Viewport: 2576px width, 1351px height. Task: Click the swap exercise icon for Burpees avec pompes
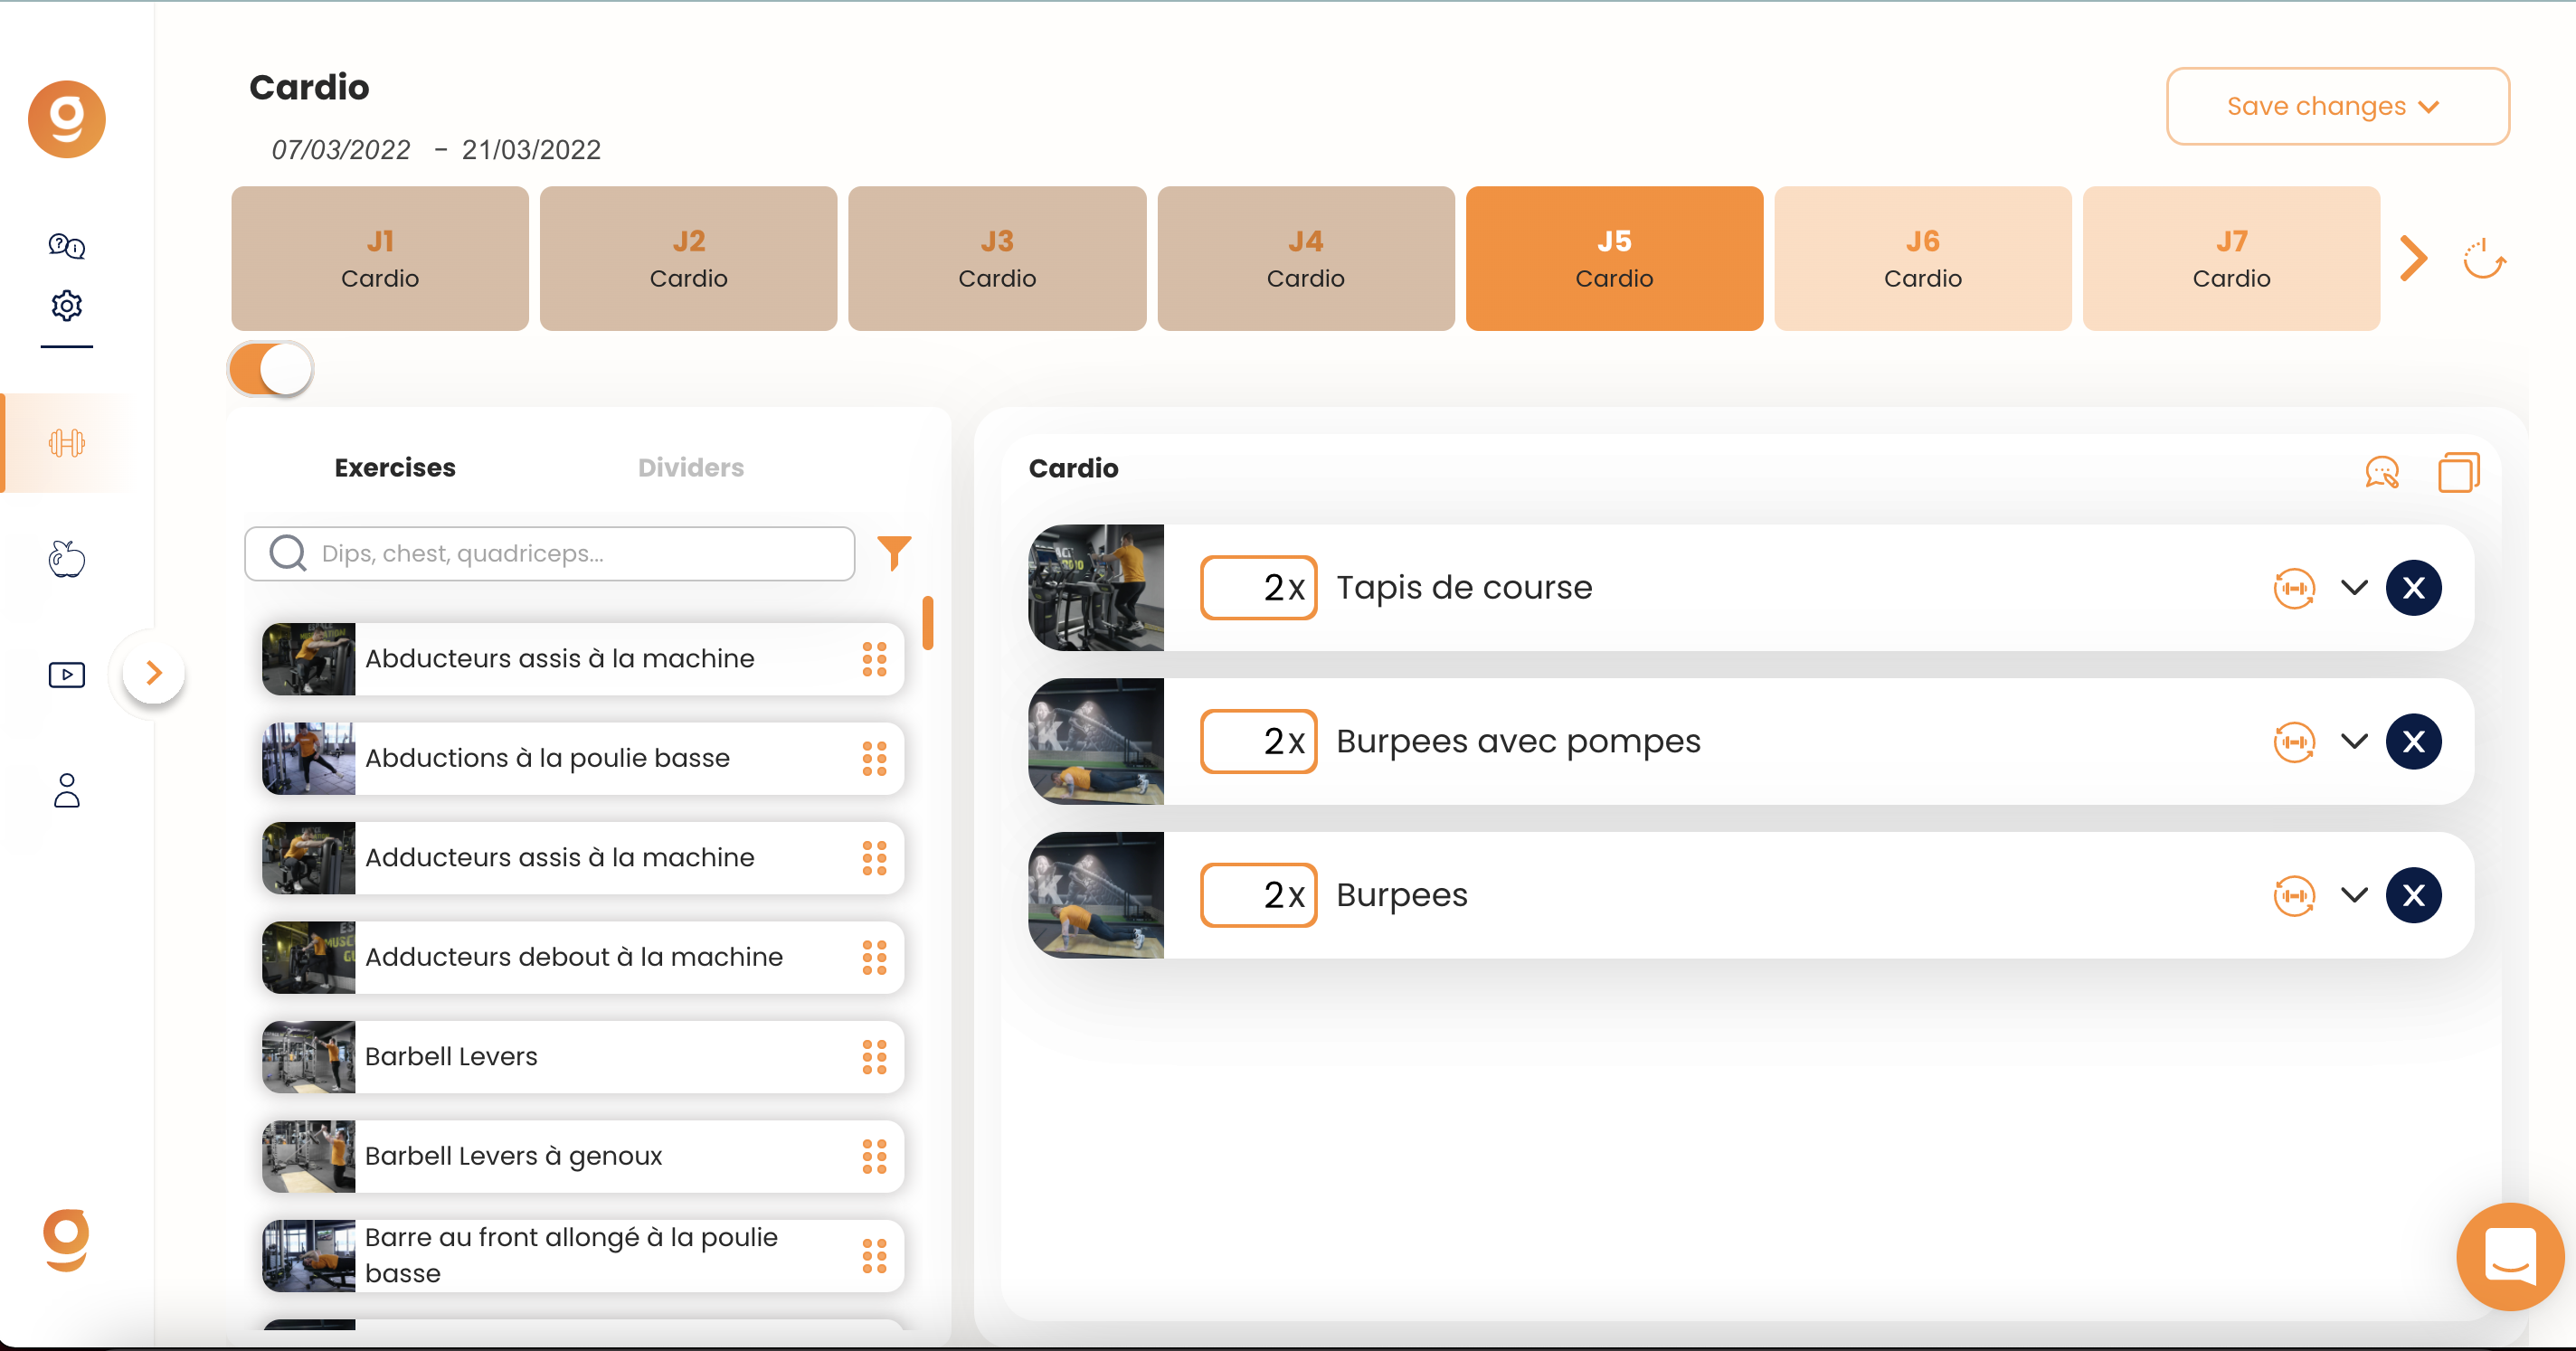tap(2294, 742)
